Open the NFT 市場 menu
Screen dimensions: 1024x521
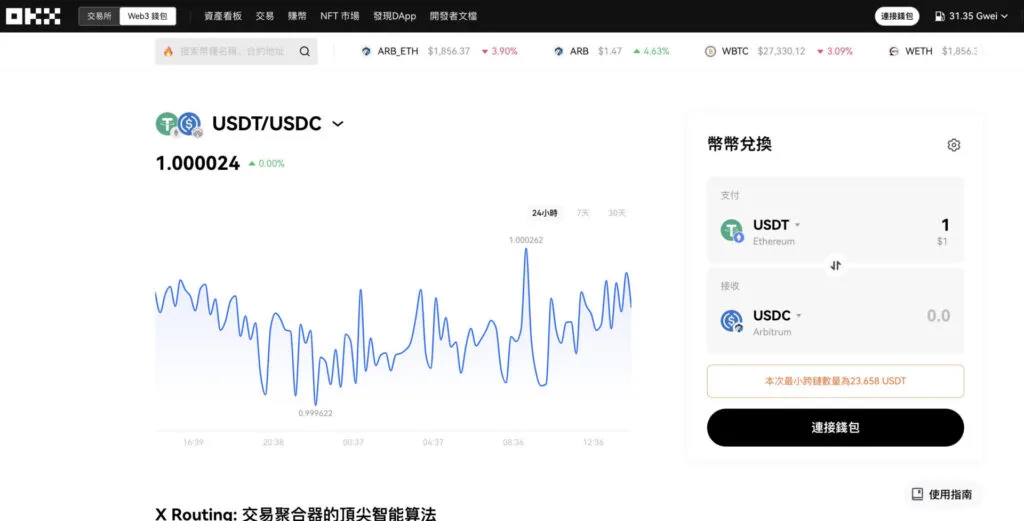339,16
